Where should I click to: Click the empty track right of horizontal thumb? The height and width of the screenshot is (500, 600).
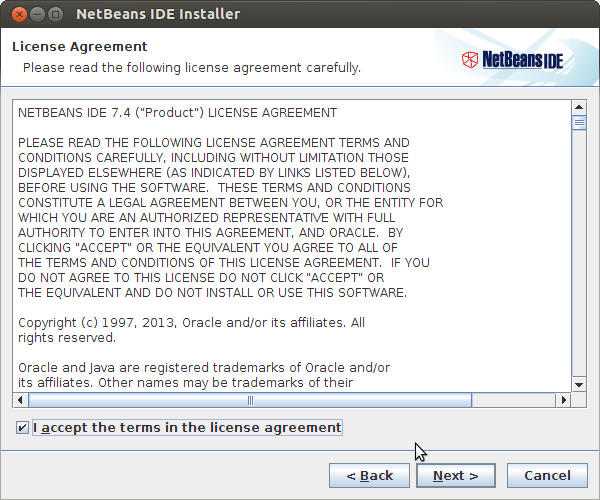[514, 400]
